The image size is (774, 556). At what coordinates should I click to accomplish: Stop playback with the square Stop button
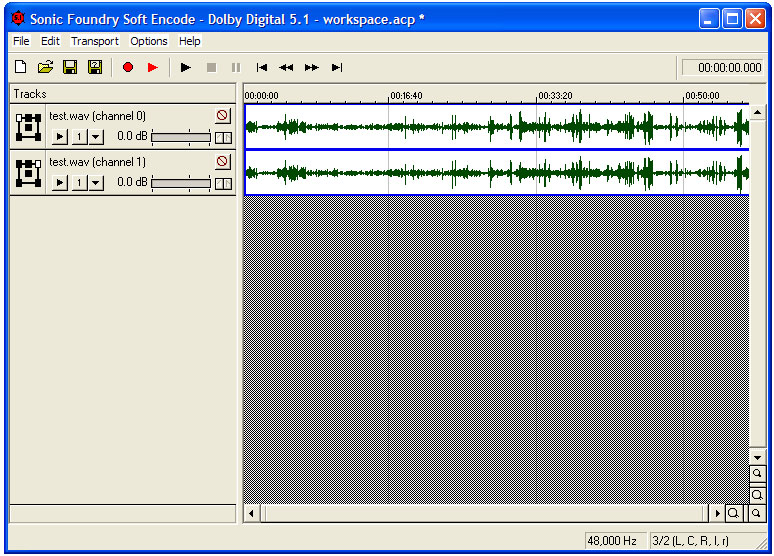[211, 67]
